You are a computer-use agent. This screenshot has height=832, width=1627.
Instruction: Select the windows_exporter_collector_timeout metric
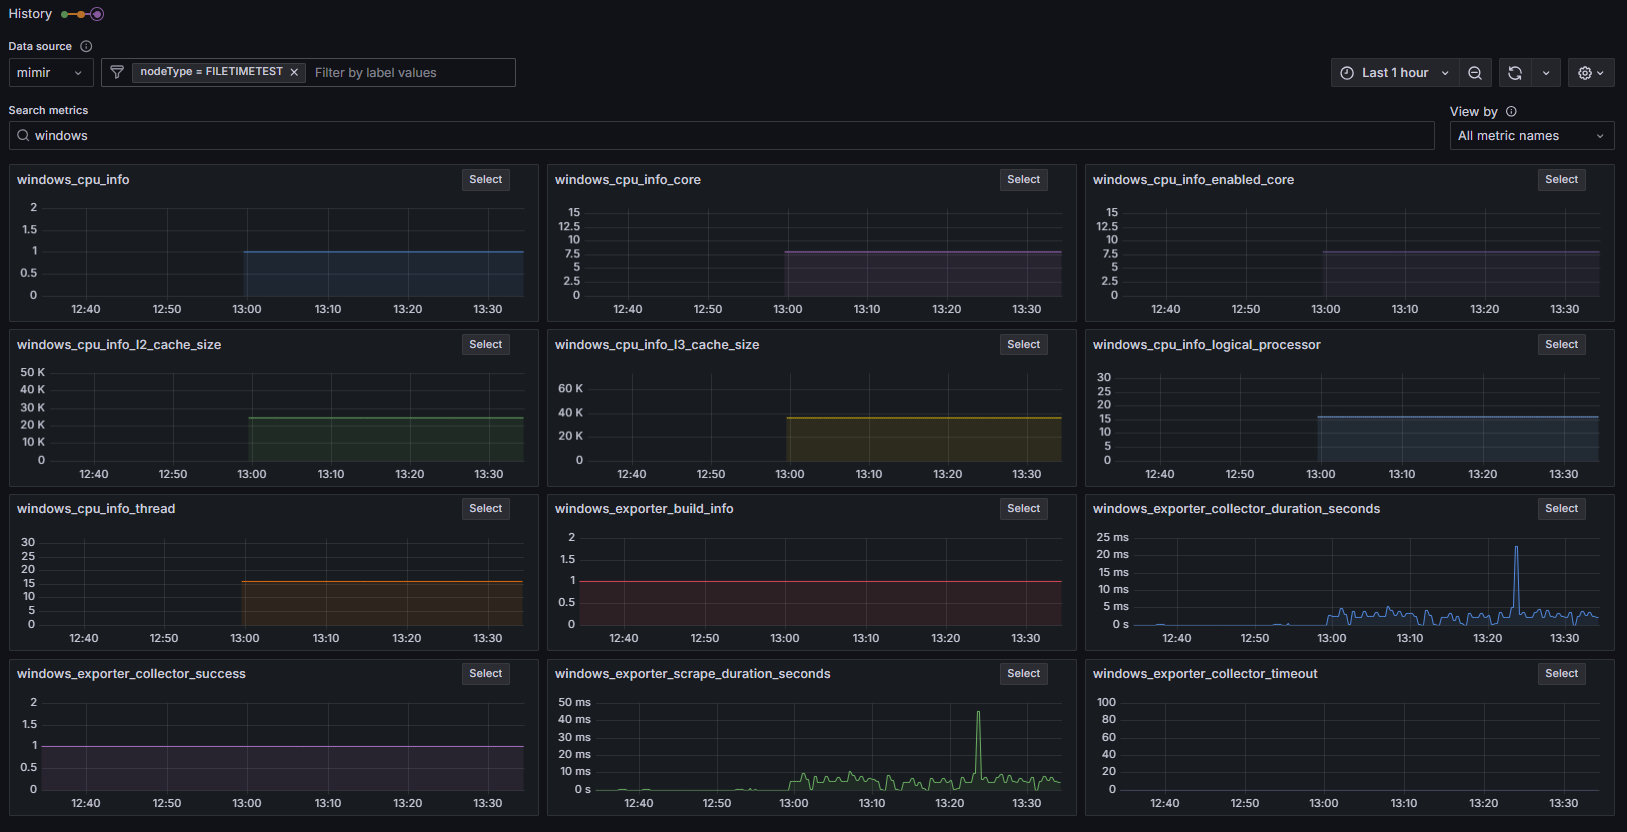coord(1562,674)
